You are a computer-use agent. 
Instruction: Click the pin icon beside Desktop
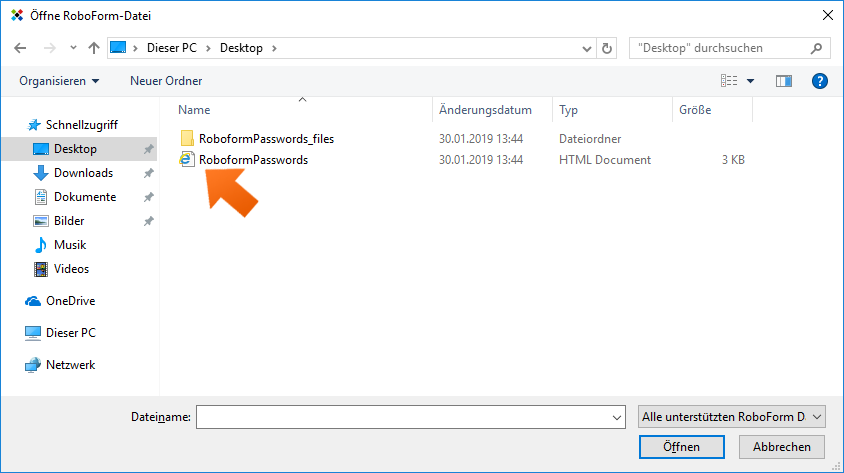[x=149, y=149]
